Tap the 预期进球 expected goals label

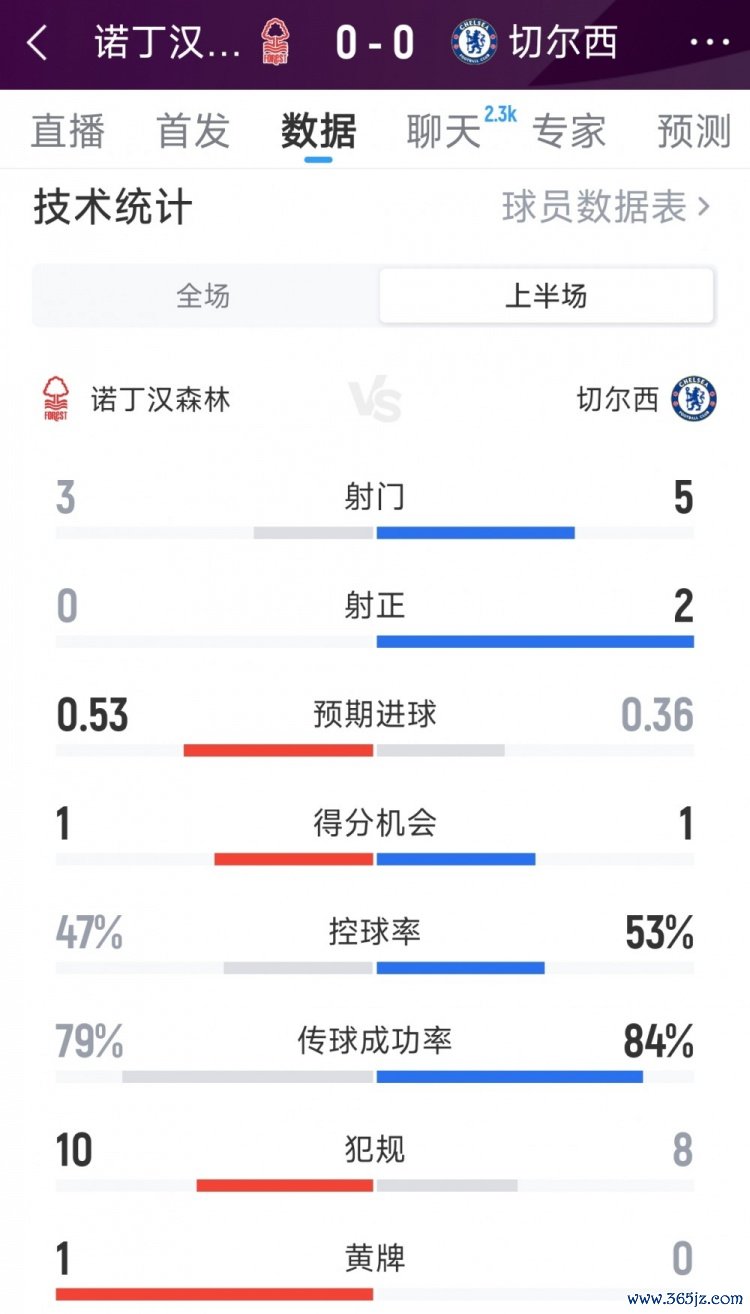coord(375,715)
